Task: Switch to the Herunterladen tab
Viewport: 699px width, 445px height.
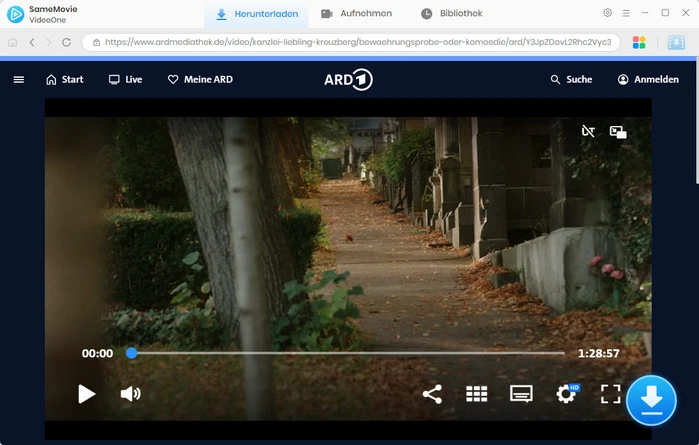Action: click(257, 14)
